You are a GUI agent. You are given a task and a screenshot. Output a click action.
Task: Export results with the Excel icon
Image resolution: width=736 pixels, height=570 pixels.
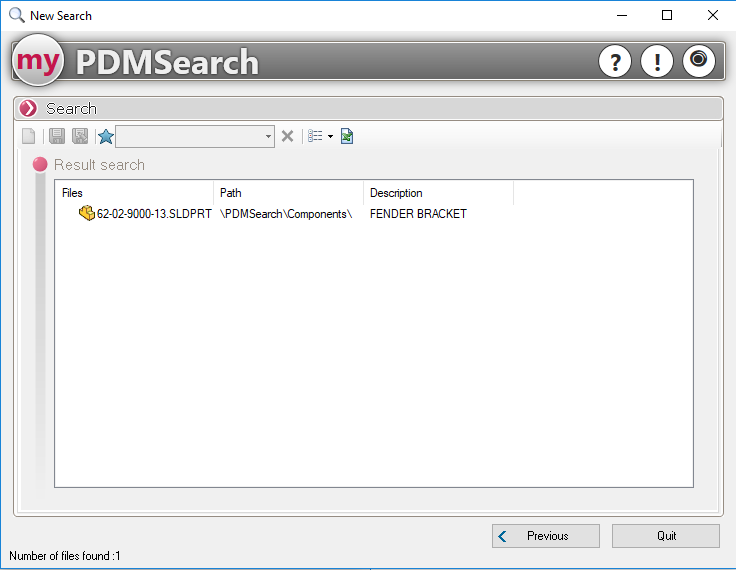347,136
